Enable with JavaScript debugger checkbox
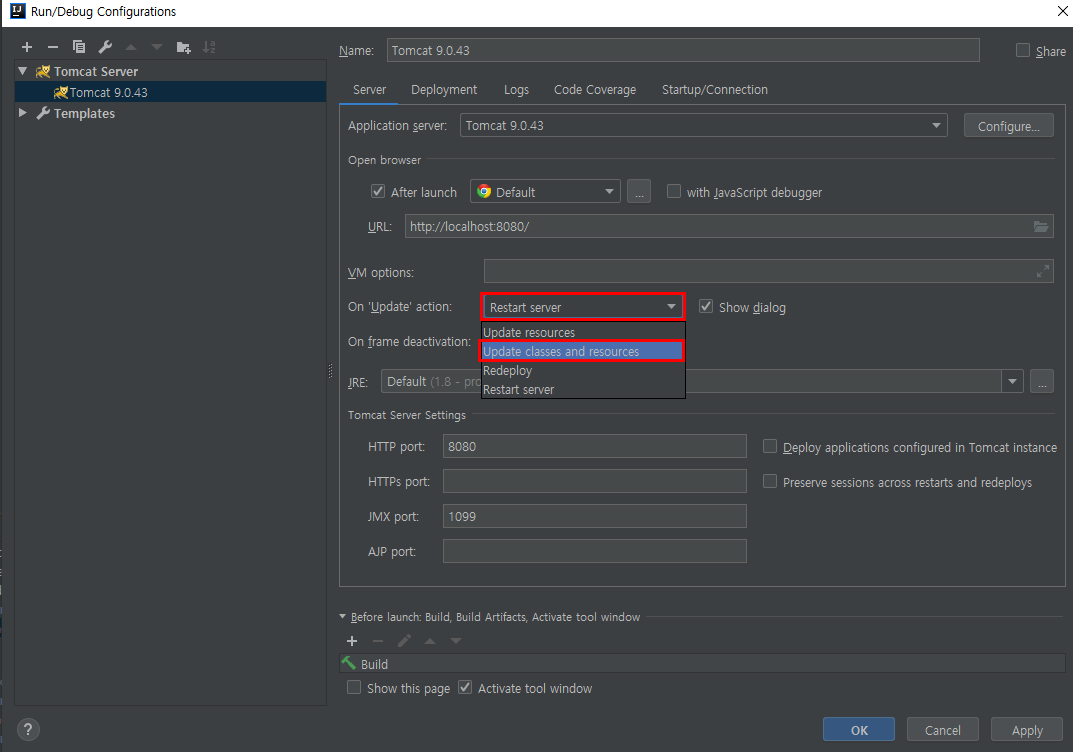The width and height of the screenshot is (1073, 752). [x=674, y=192]
